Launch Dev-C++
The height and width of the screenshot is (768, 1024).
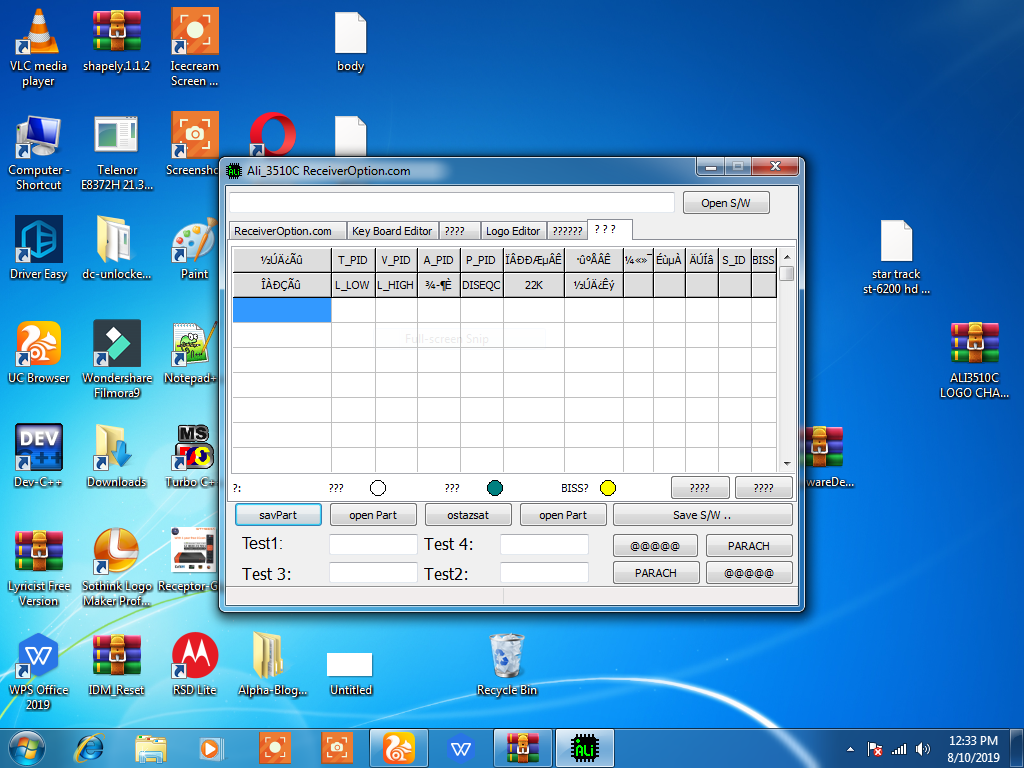38,446
